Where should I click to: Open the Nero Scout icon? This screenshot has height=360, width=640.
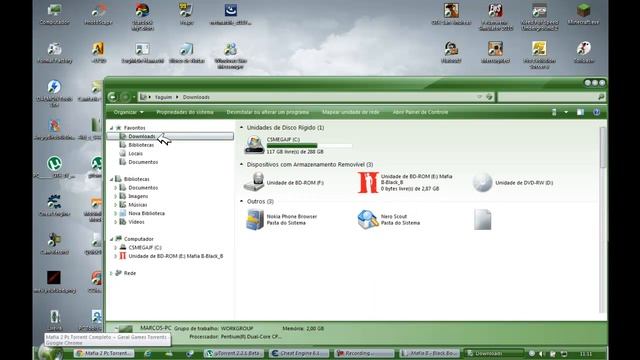click(368, 220)
